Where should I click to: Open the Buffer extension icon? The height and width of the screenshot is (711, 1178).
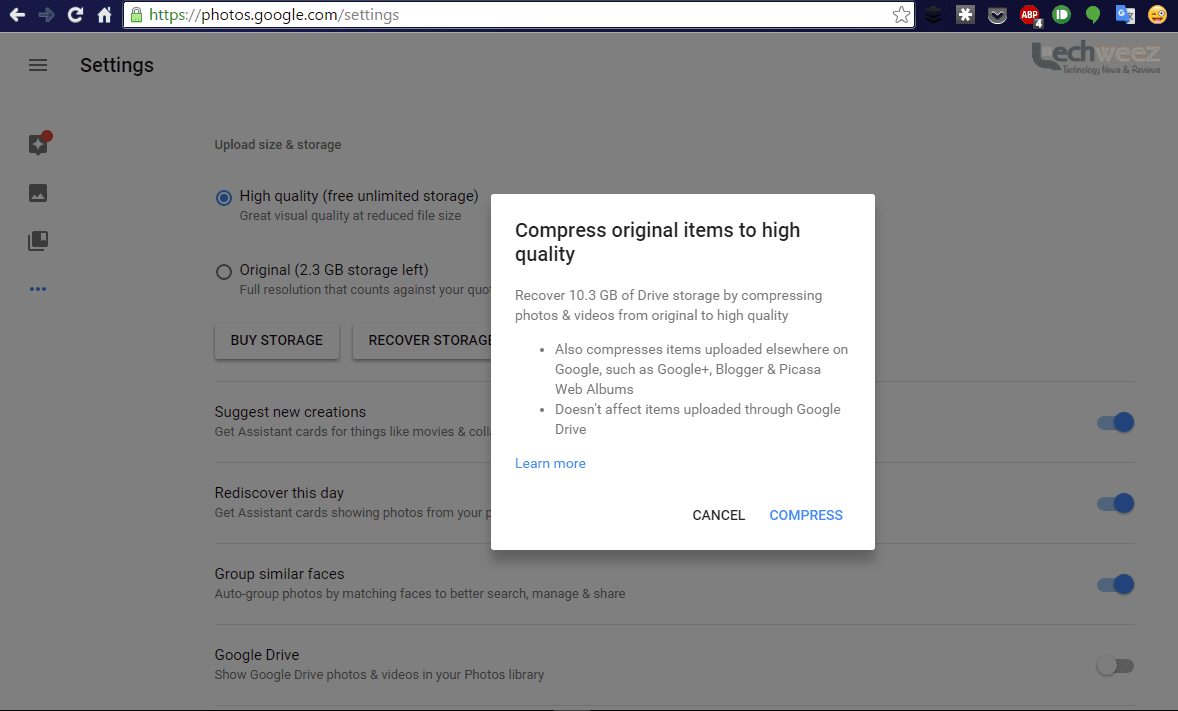(x=932, y=14)
